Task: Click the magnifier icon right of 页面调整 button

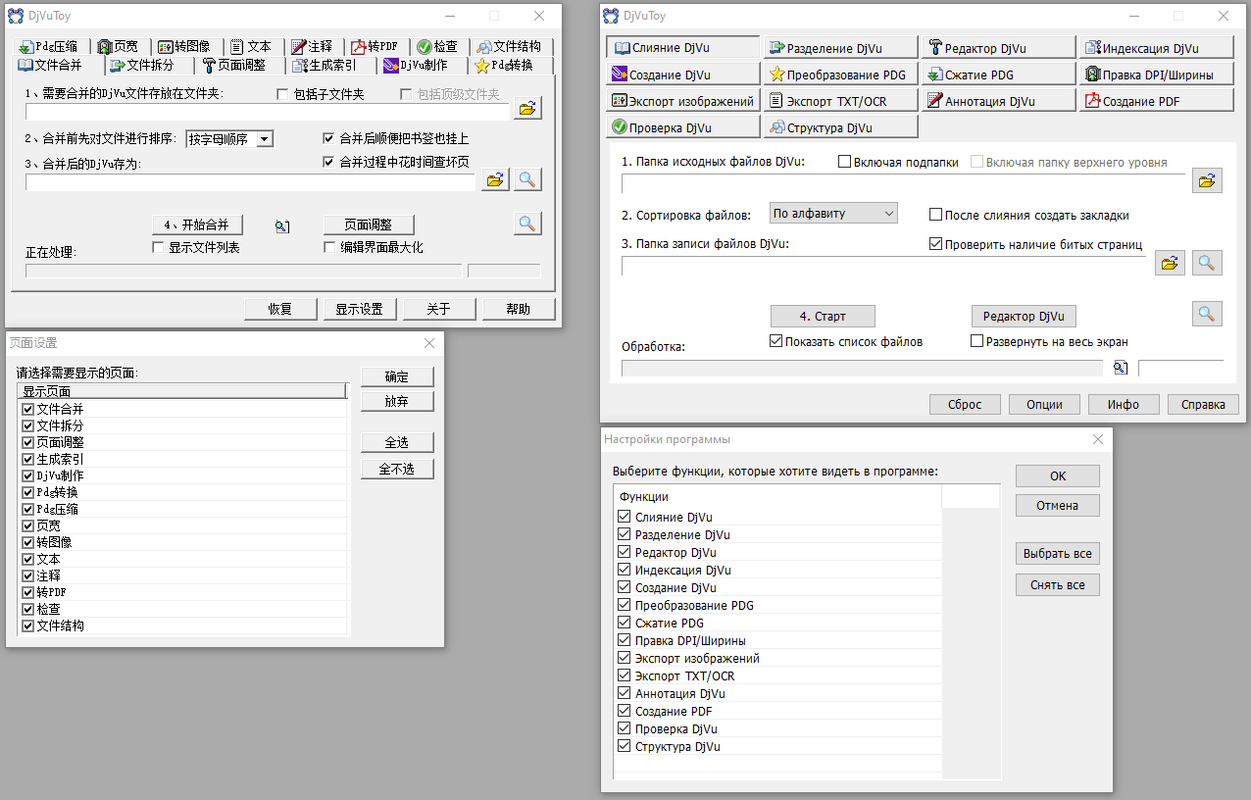Action: point(528,224)
